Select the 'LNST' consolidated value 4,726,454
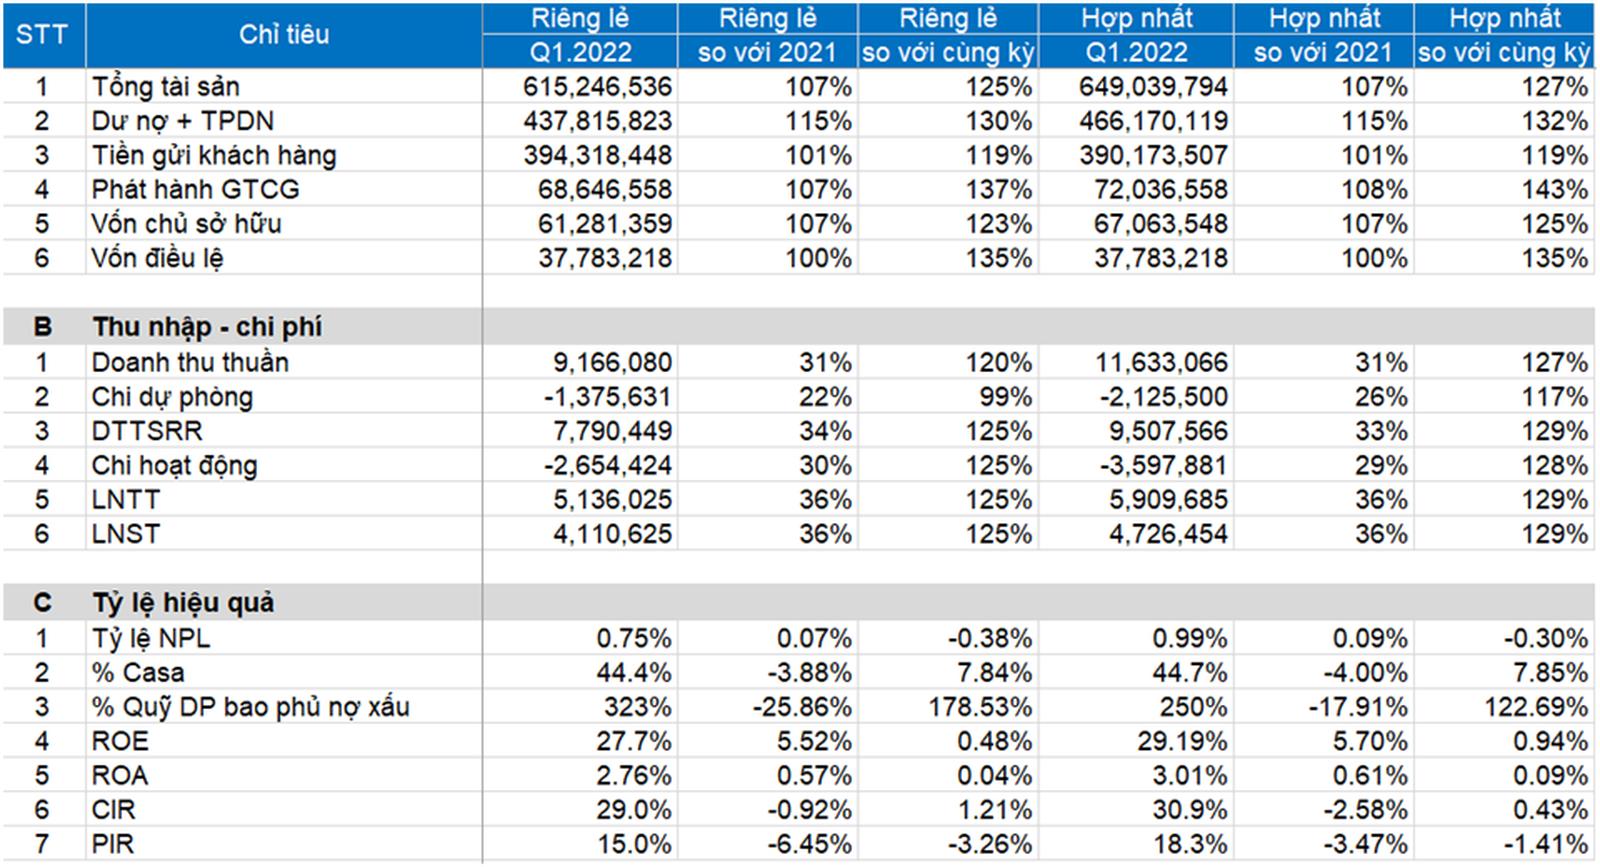Image resolution: width=1600 pixels, height=867 pixels. (1168, 534)
